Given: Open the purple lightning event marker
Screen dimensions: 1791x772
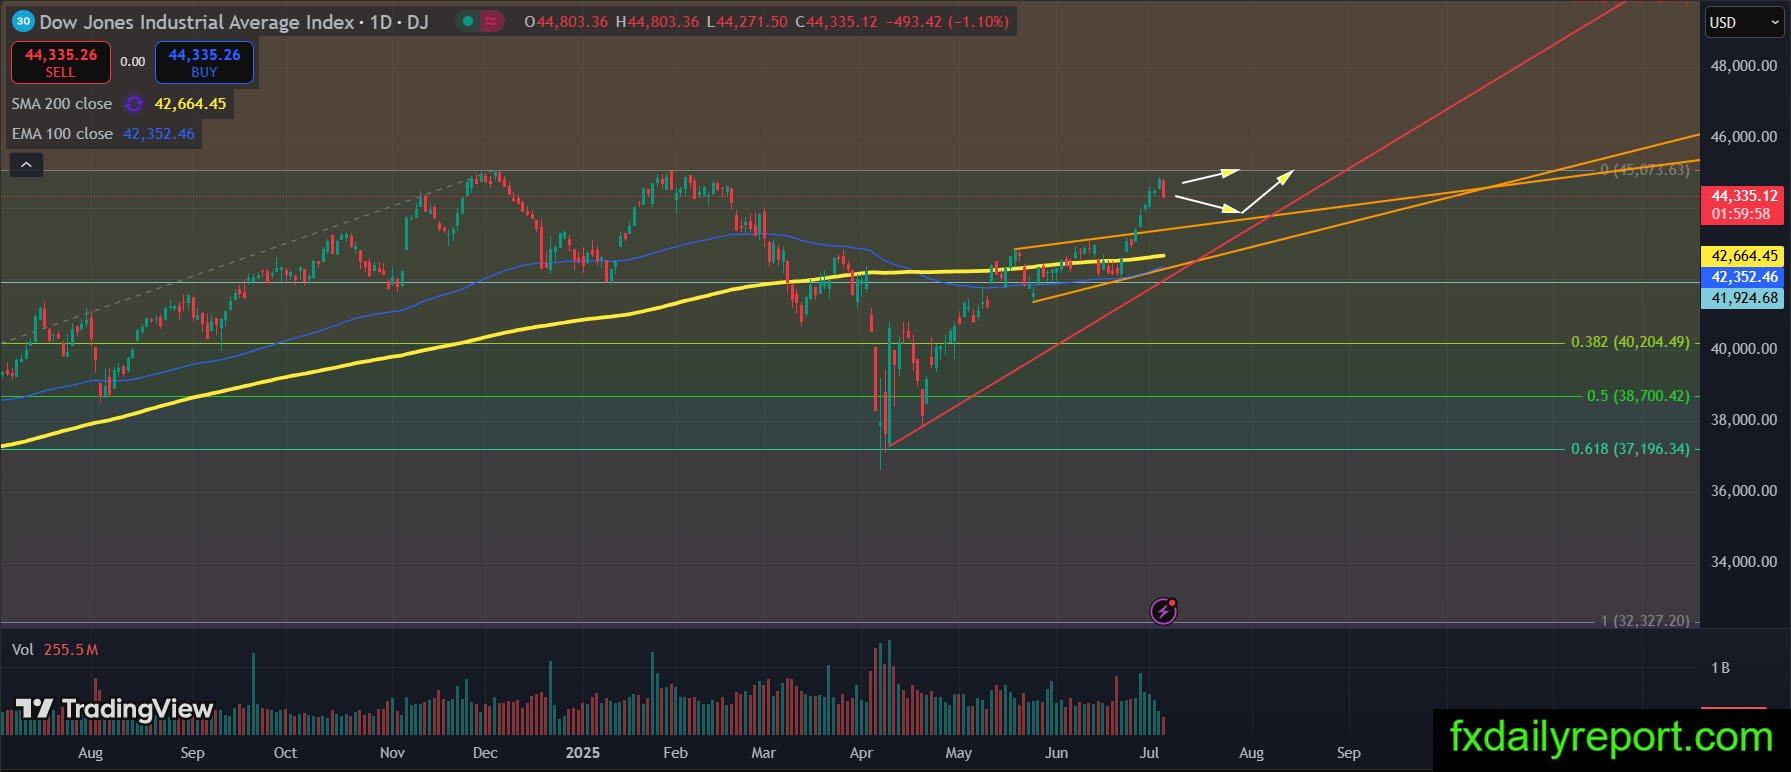Looking at the screenshot, I should click(1163, 610).
